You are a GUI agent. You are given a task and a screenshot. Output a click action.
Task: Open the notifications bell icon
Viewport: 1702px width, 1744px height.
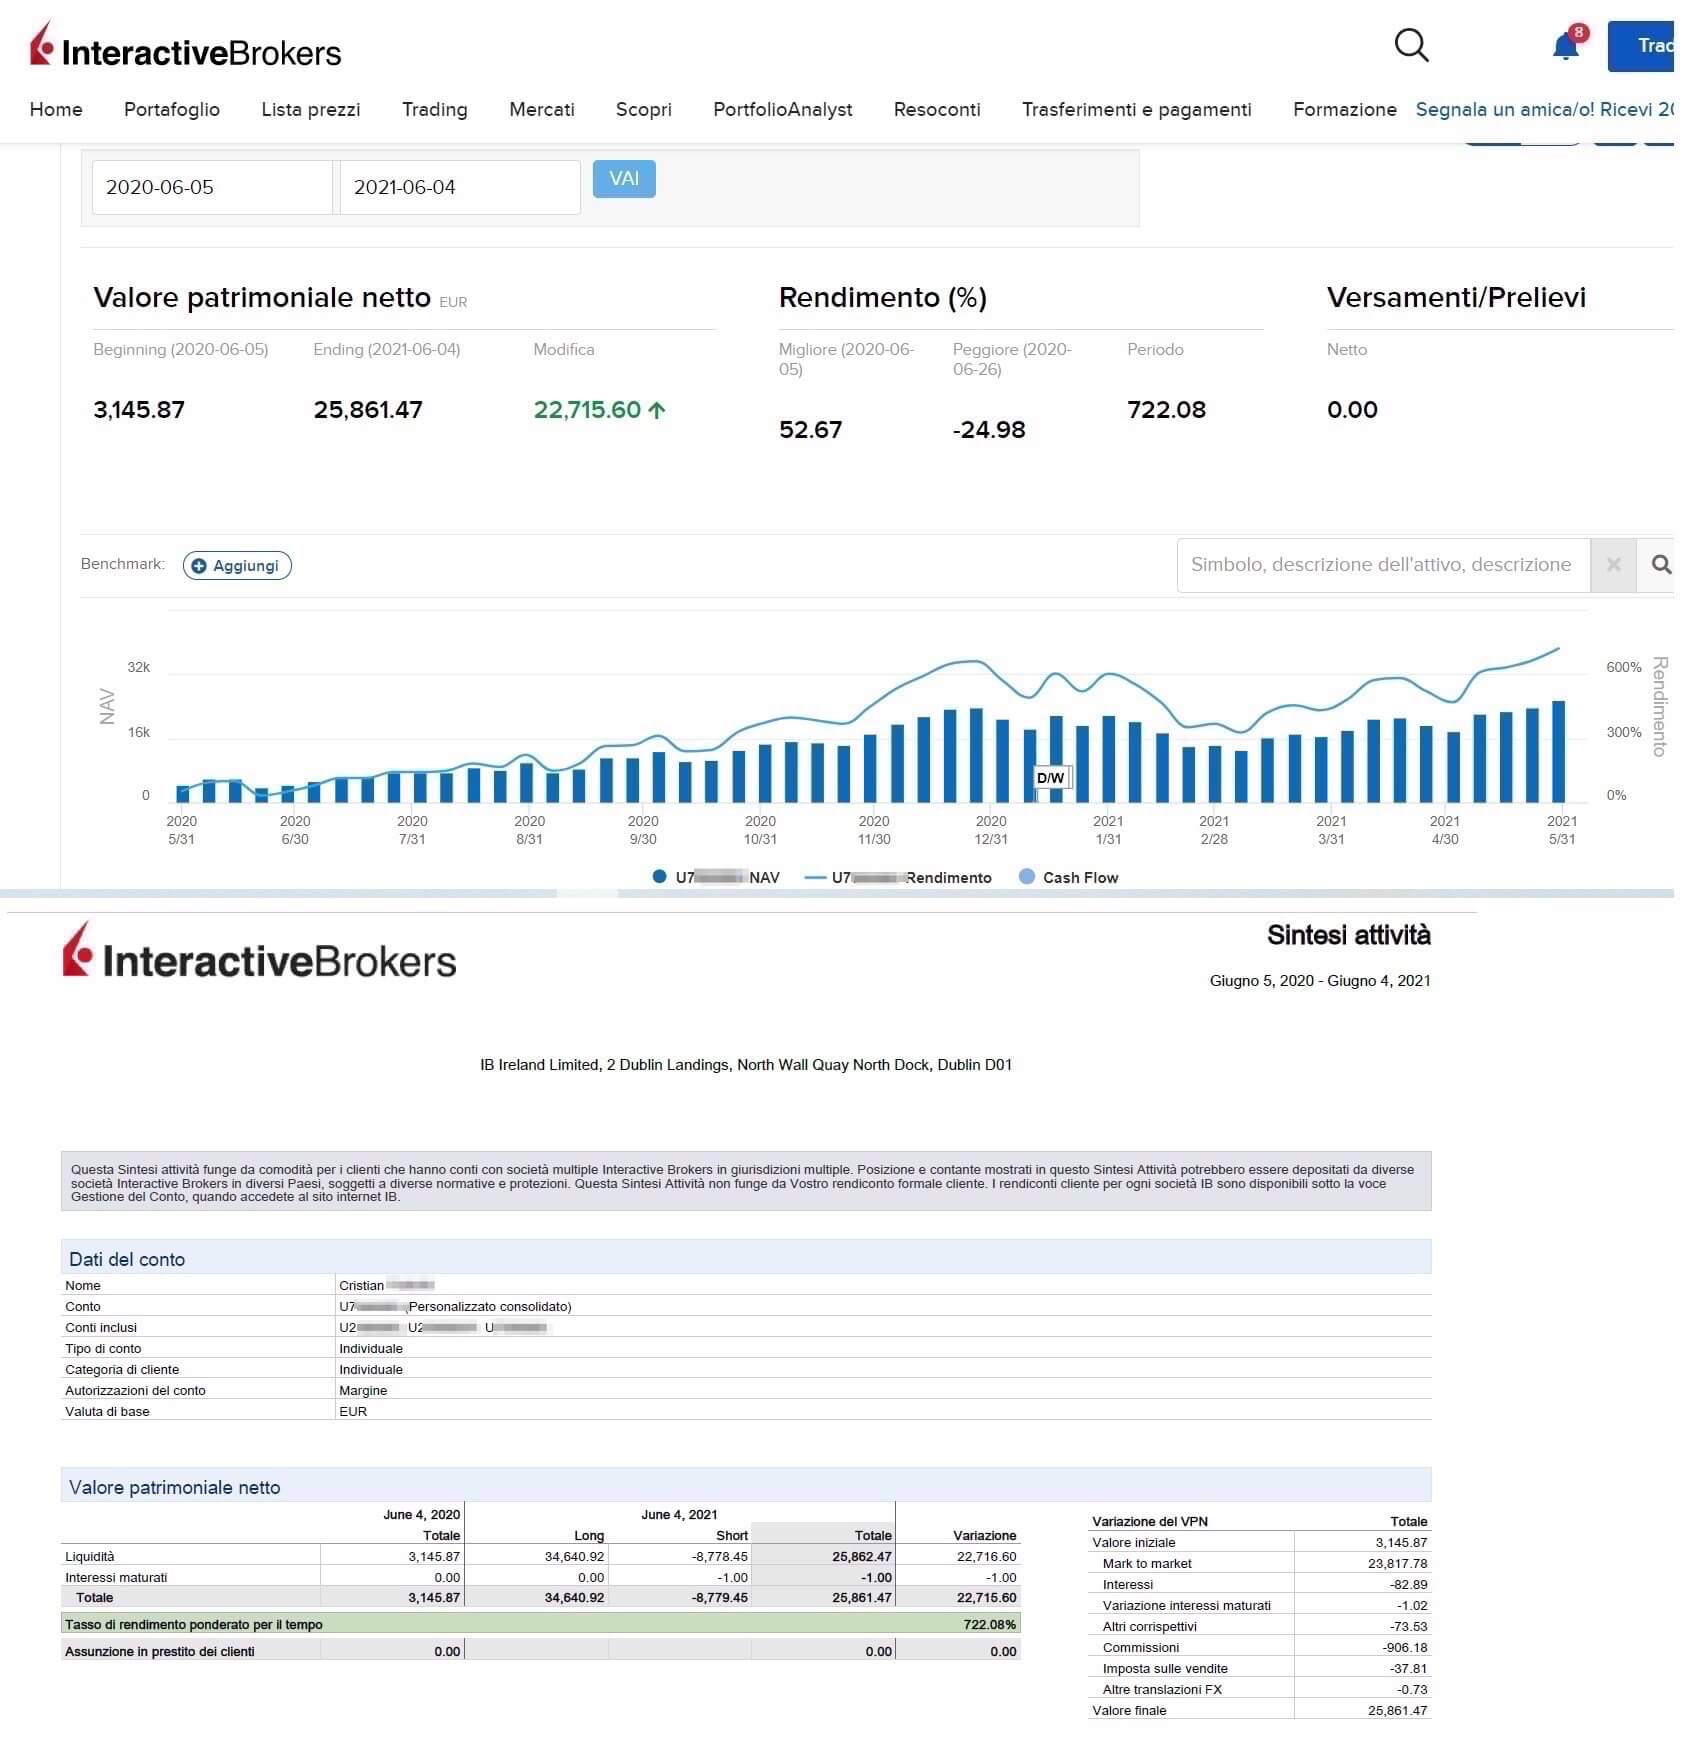tap(1565, 47)
